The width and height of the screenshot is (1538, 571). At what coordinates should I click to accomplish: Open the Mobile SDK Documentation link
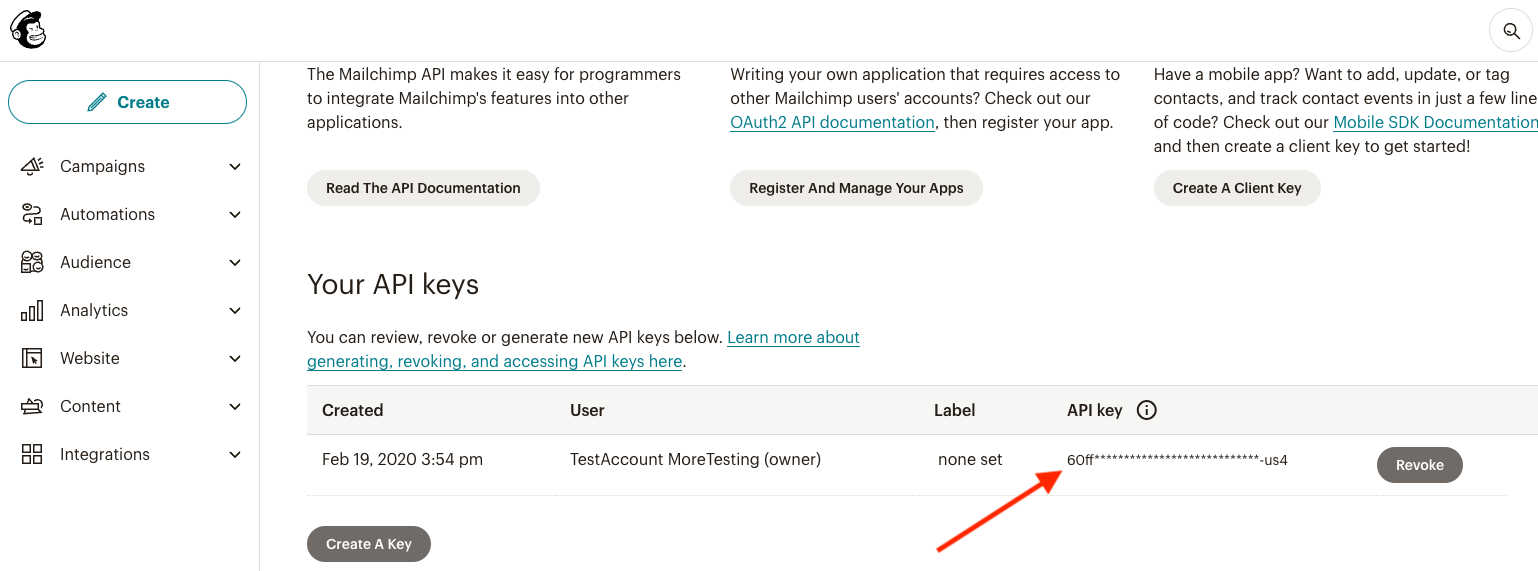pos(1435,122)
